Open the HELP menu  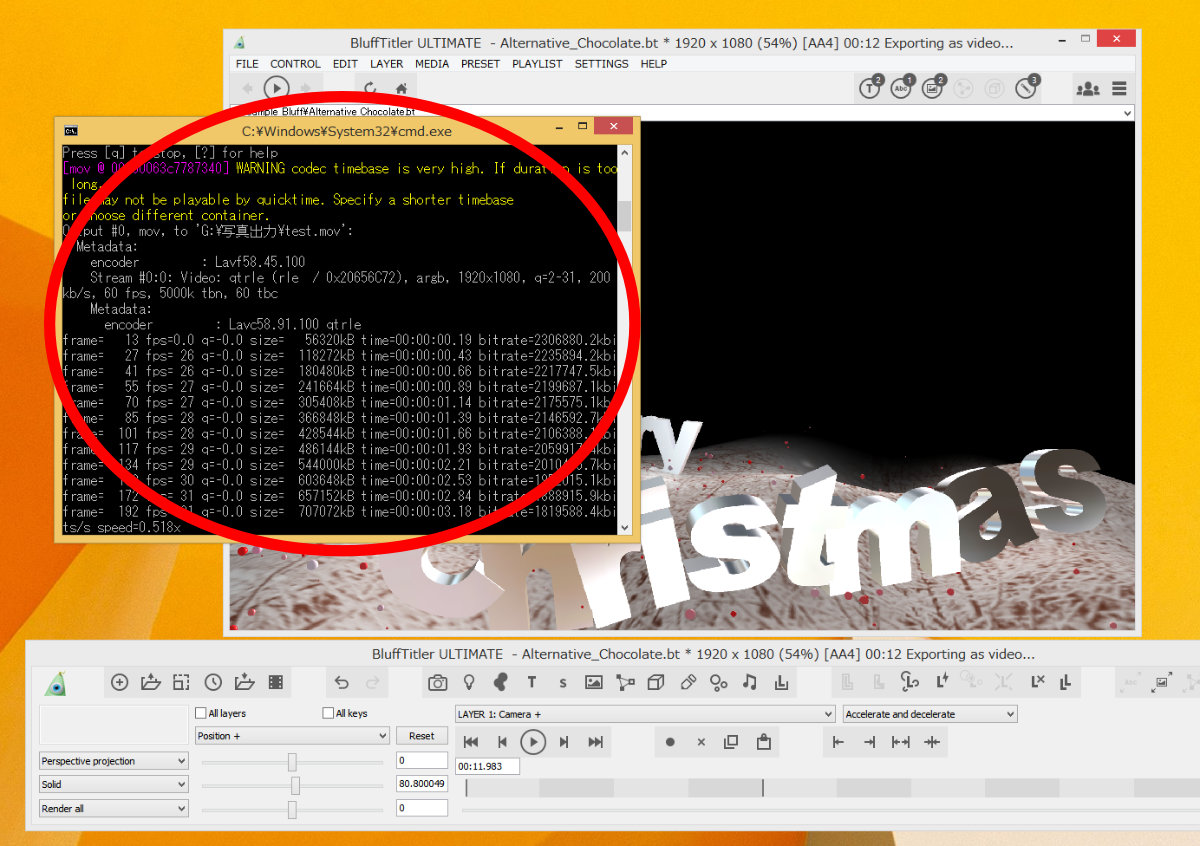point(654,64)
